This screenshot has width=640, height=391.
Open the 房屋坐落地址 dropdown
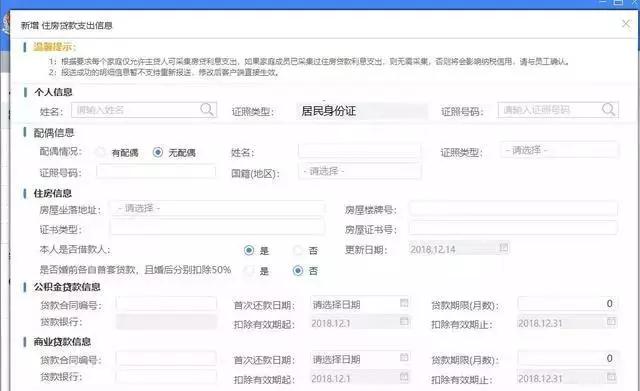218,209
